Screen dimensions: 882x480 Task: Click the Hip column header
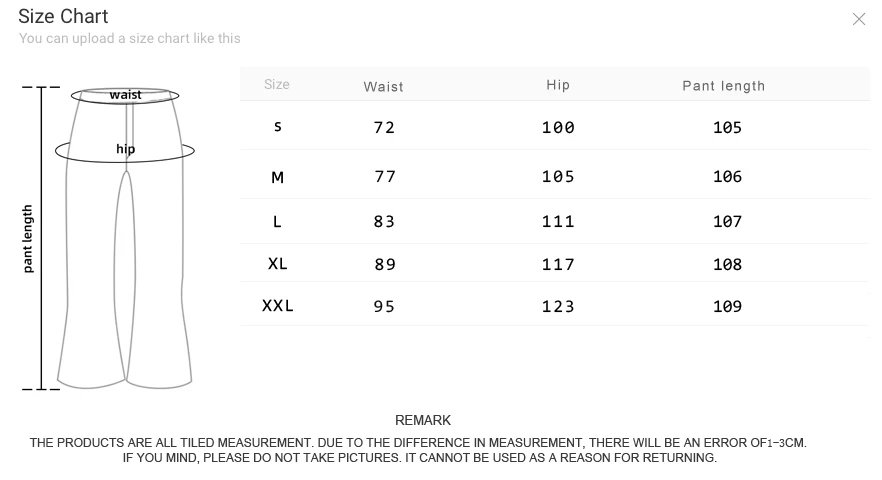coord(558,85)
